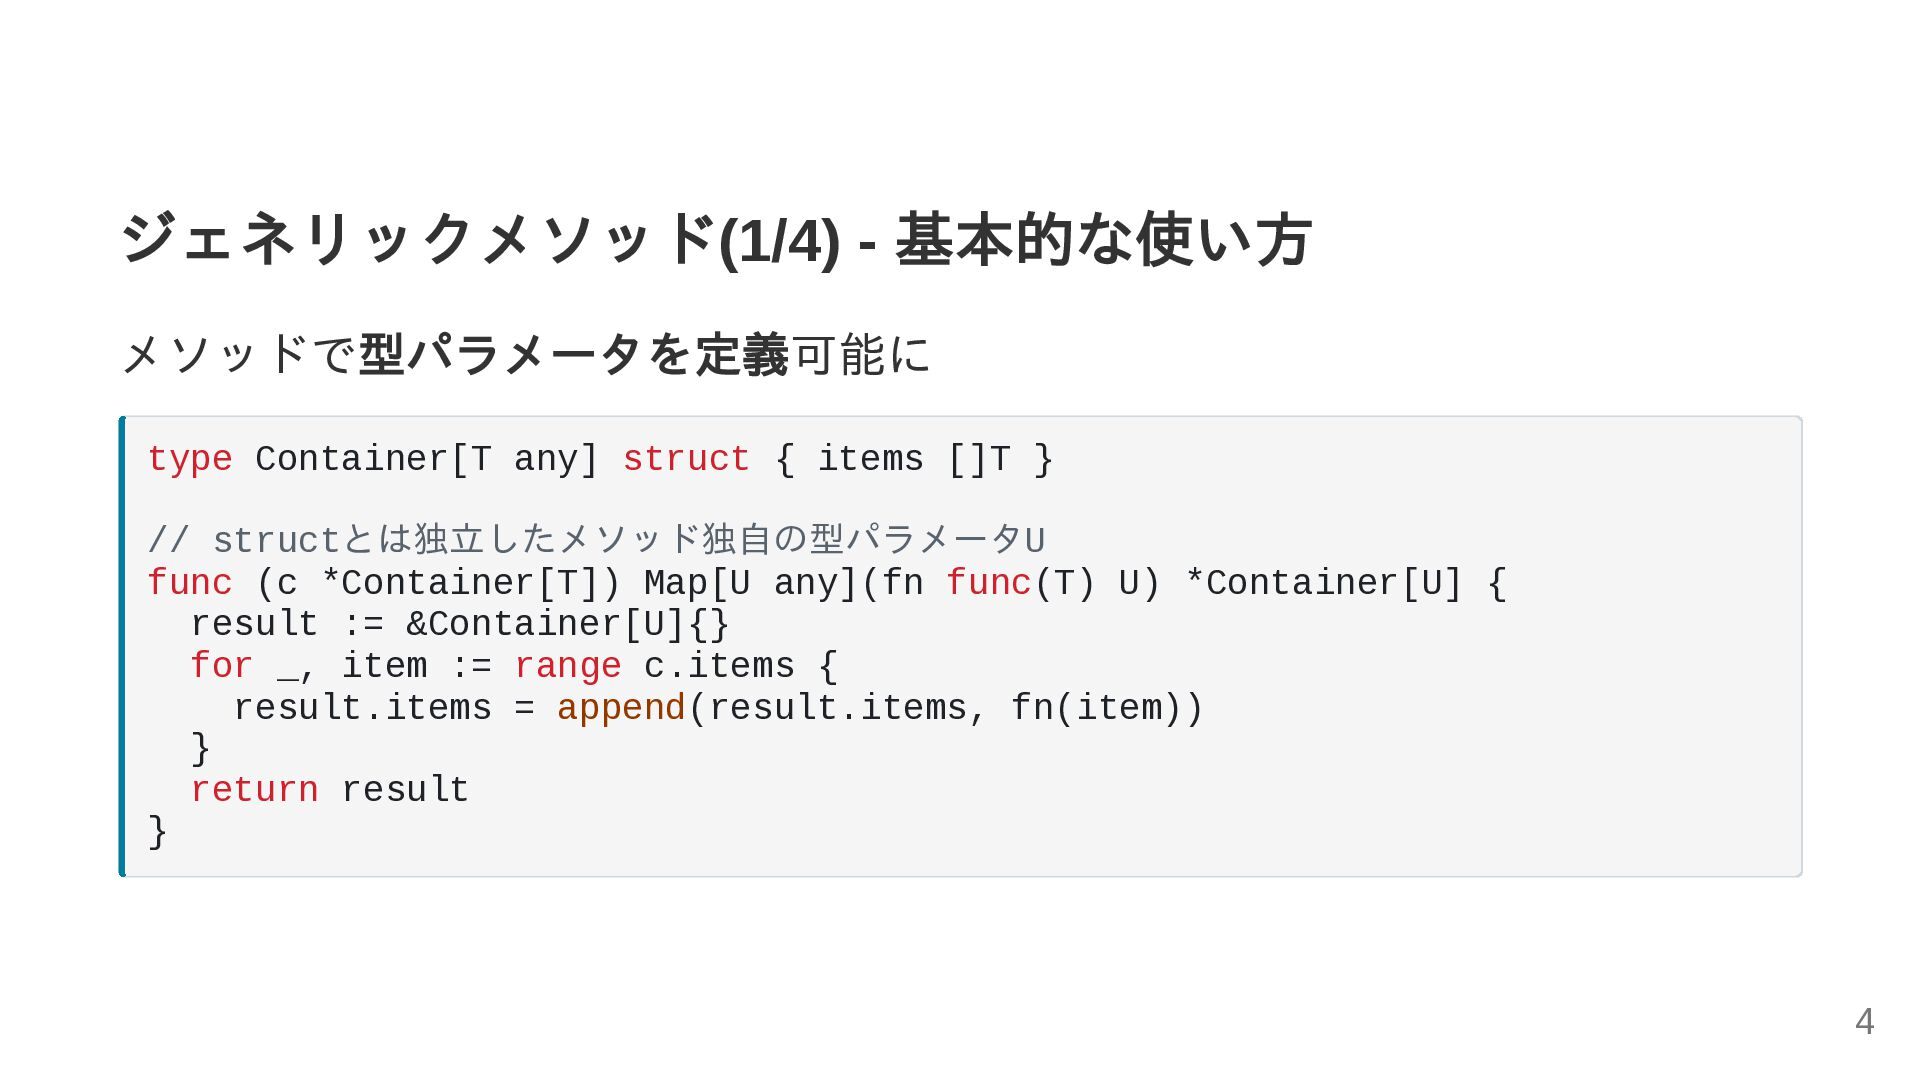Image resolution: width=1920 pixels, height=1080 pixels.
Task: Click Container[T any] in type declaration
Action: coord(427,459)
